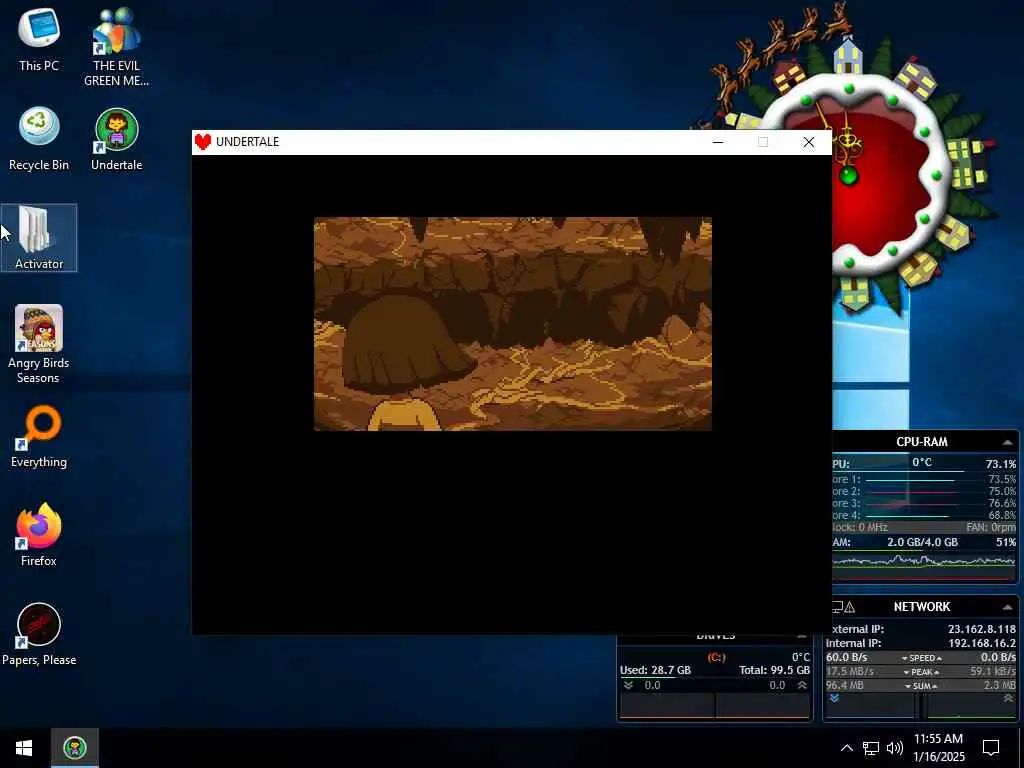Open the This PC desktop icon

(x=39, y=39)
